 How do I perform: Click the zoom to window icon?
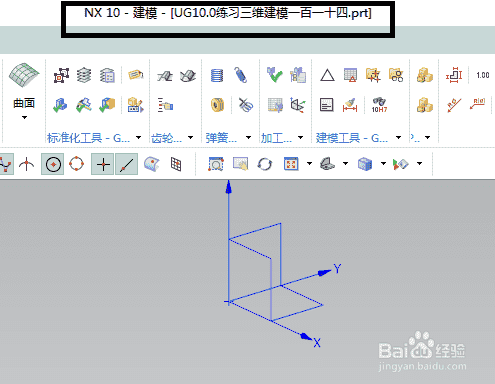click(x=216, y=164)
